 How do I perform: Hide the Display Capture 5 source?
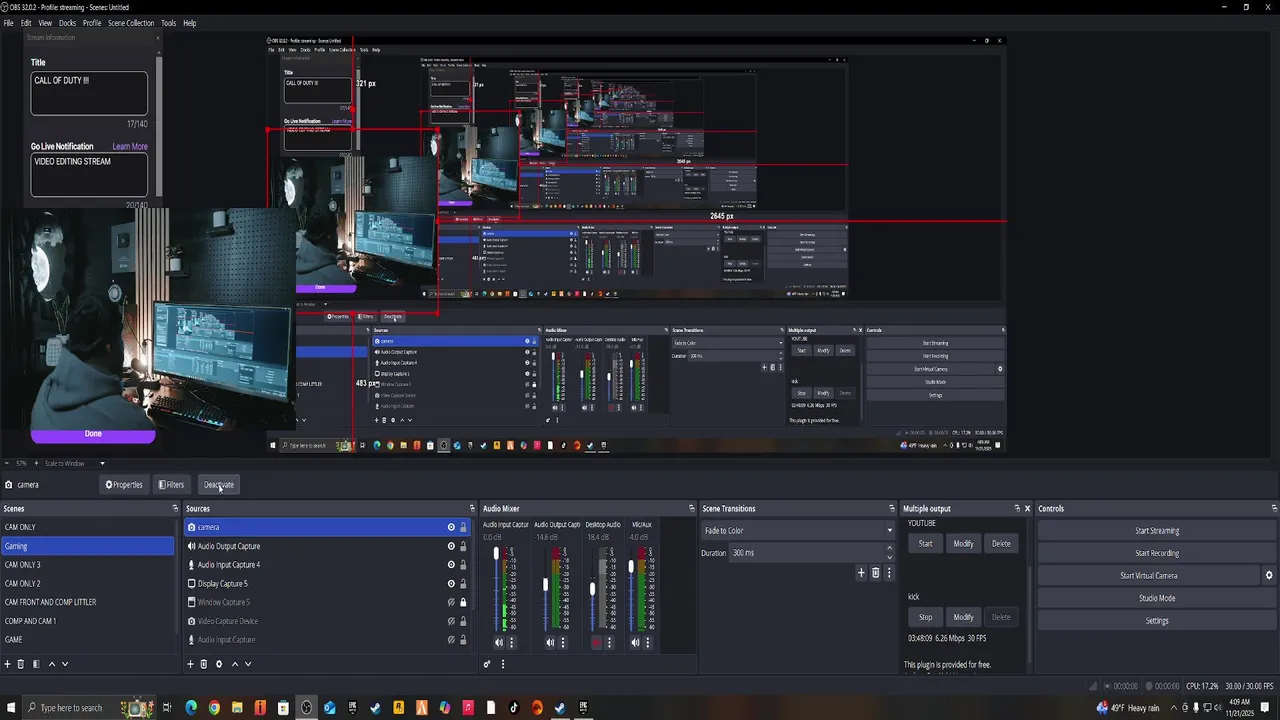click(451, 584)
